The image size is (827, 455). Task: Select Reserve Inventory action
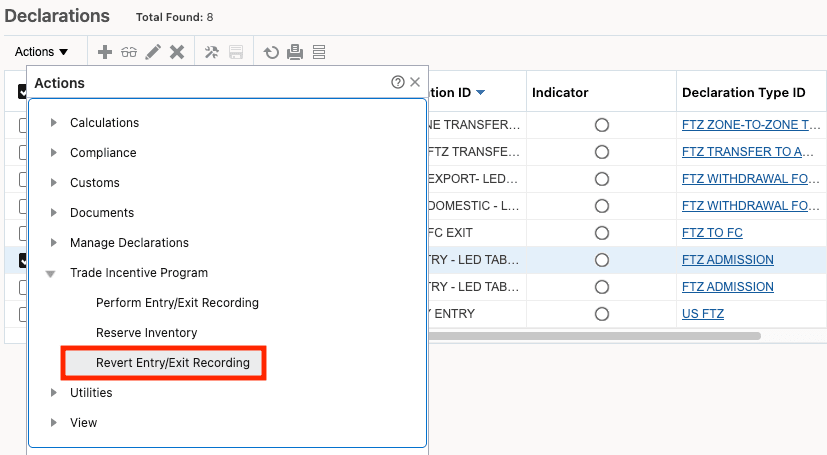click(x=147, y=333)
